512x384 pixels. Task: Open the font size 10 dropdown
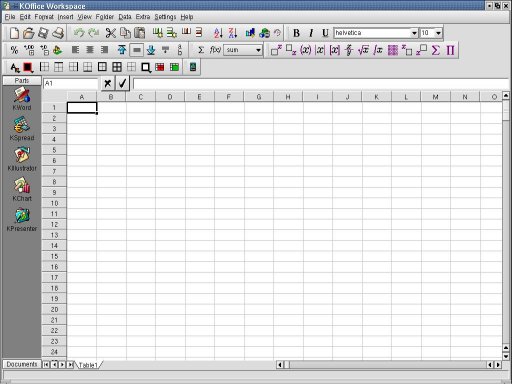tap(438, 33)
